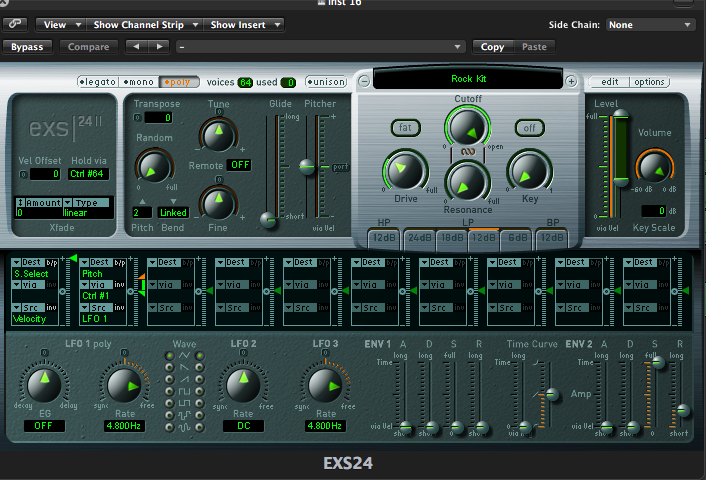Image resolution: width=706 pixels, height=480 pixels.
Task: Toggle via inv on Pitch modulation slot
Action: 119,285
